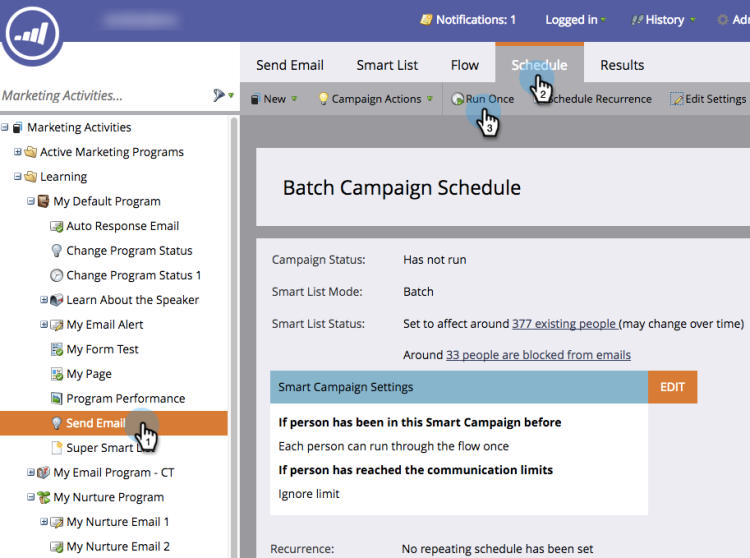Expand My Email Program - CT
The height and width of the screenshot is (558, 750).
tap(31, 472)
